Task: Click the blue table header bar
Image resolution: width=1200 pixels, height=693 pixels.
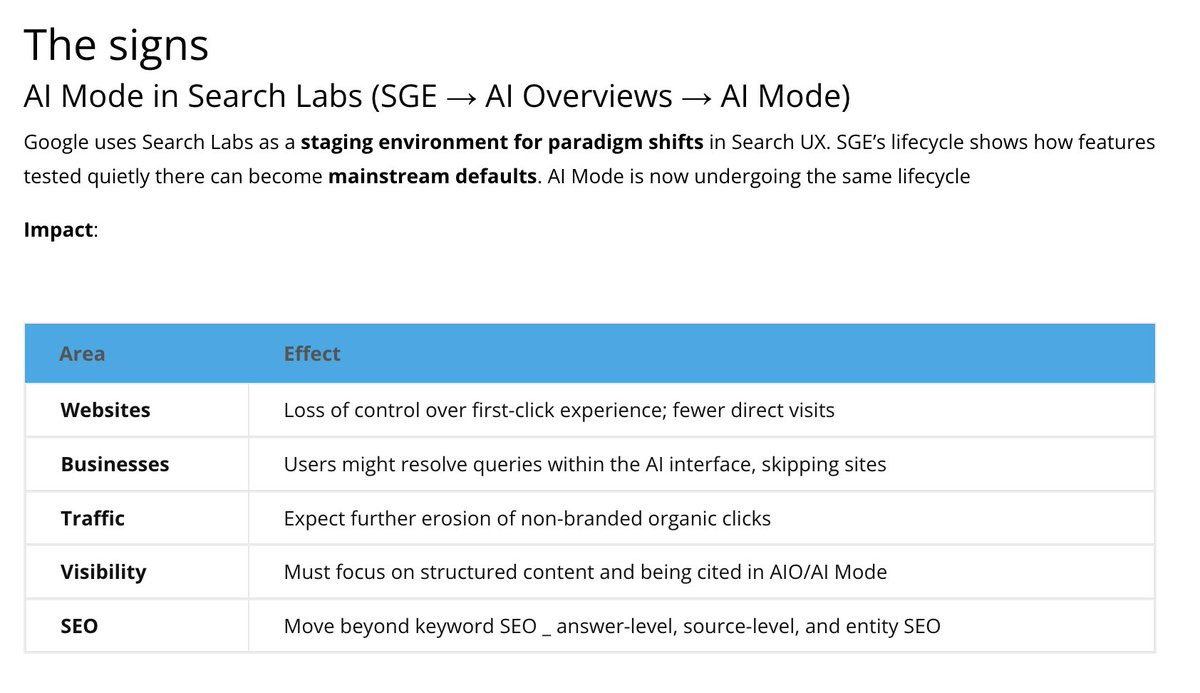Action: (x=590, y=353)
